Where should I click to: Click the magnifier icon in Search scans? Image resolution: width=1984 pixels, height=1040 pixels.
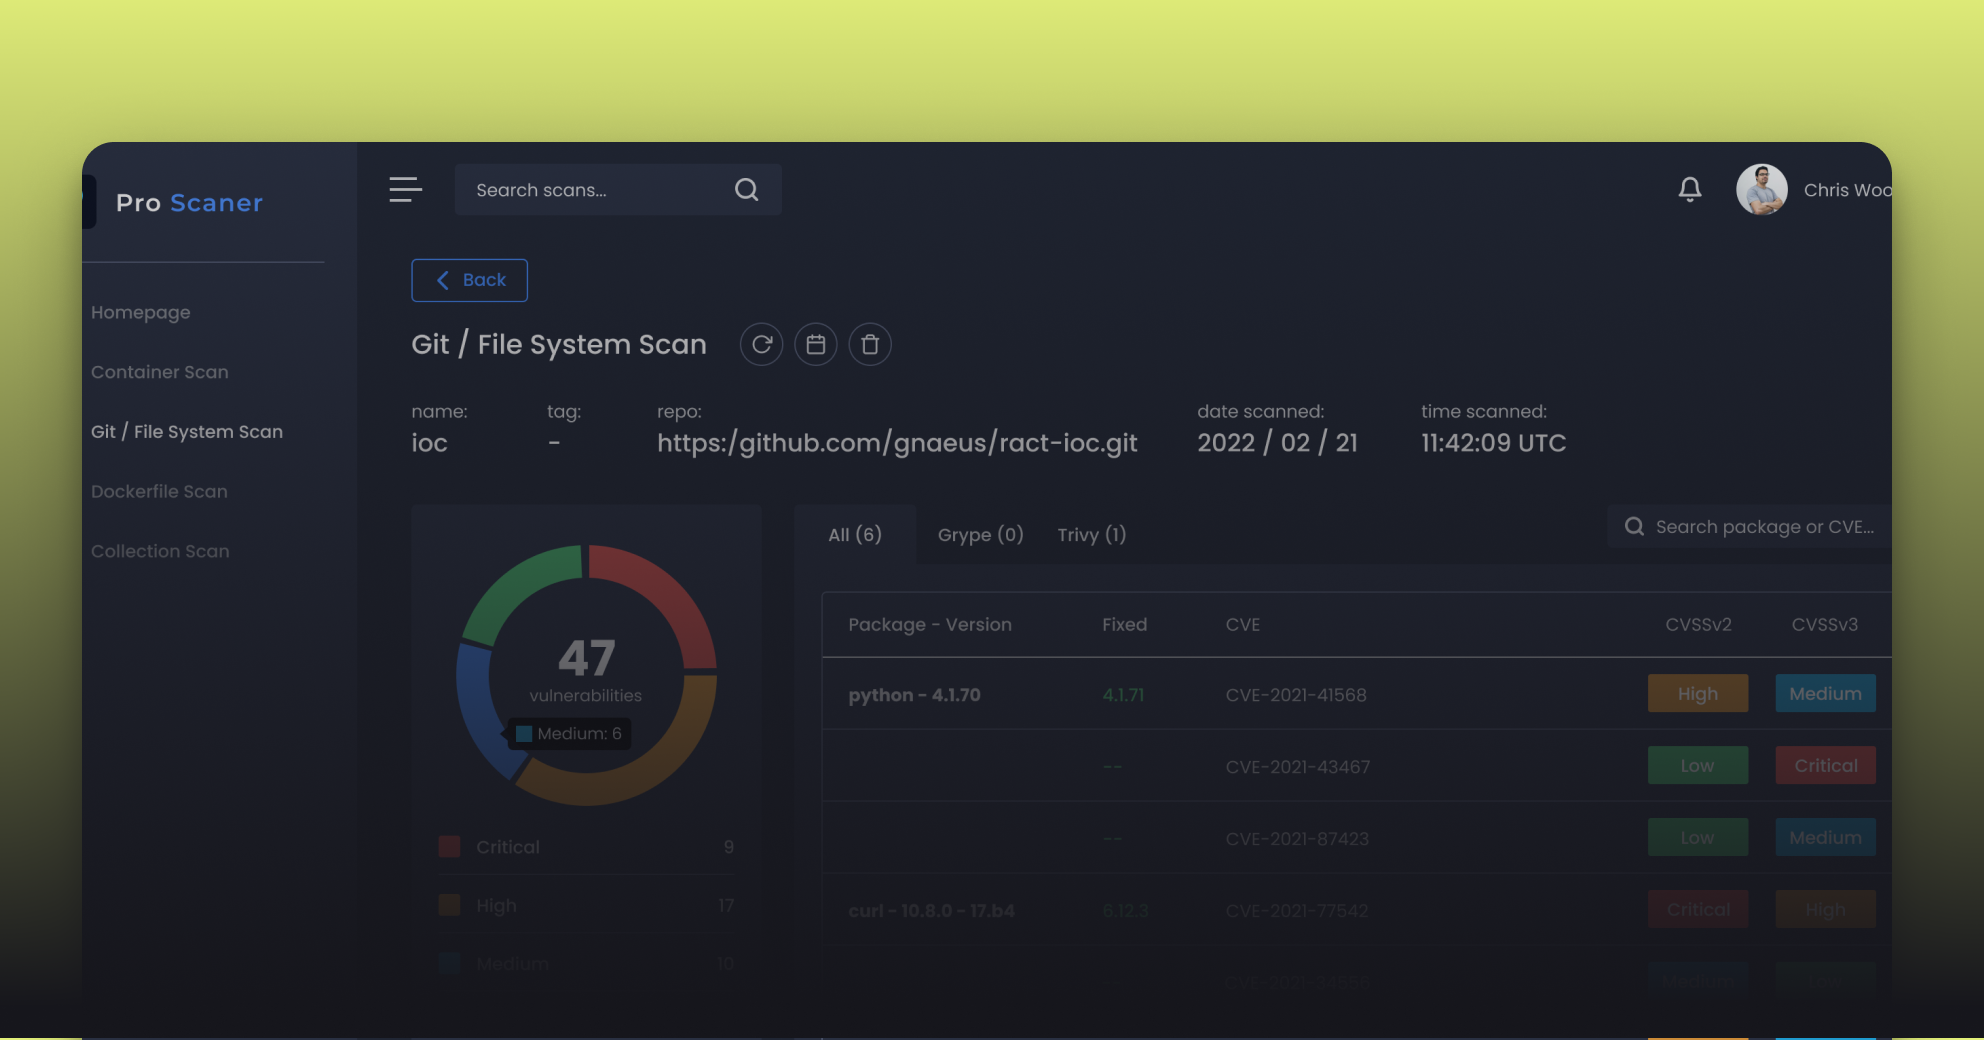746,190
